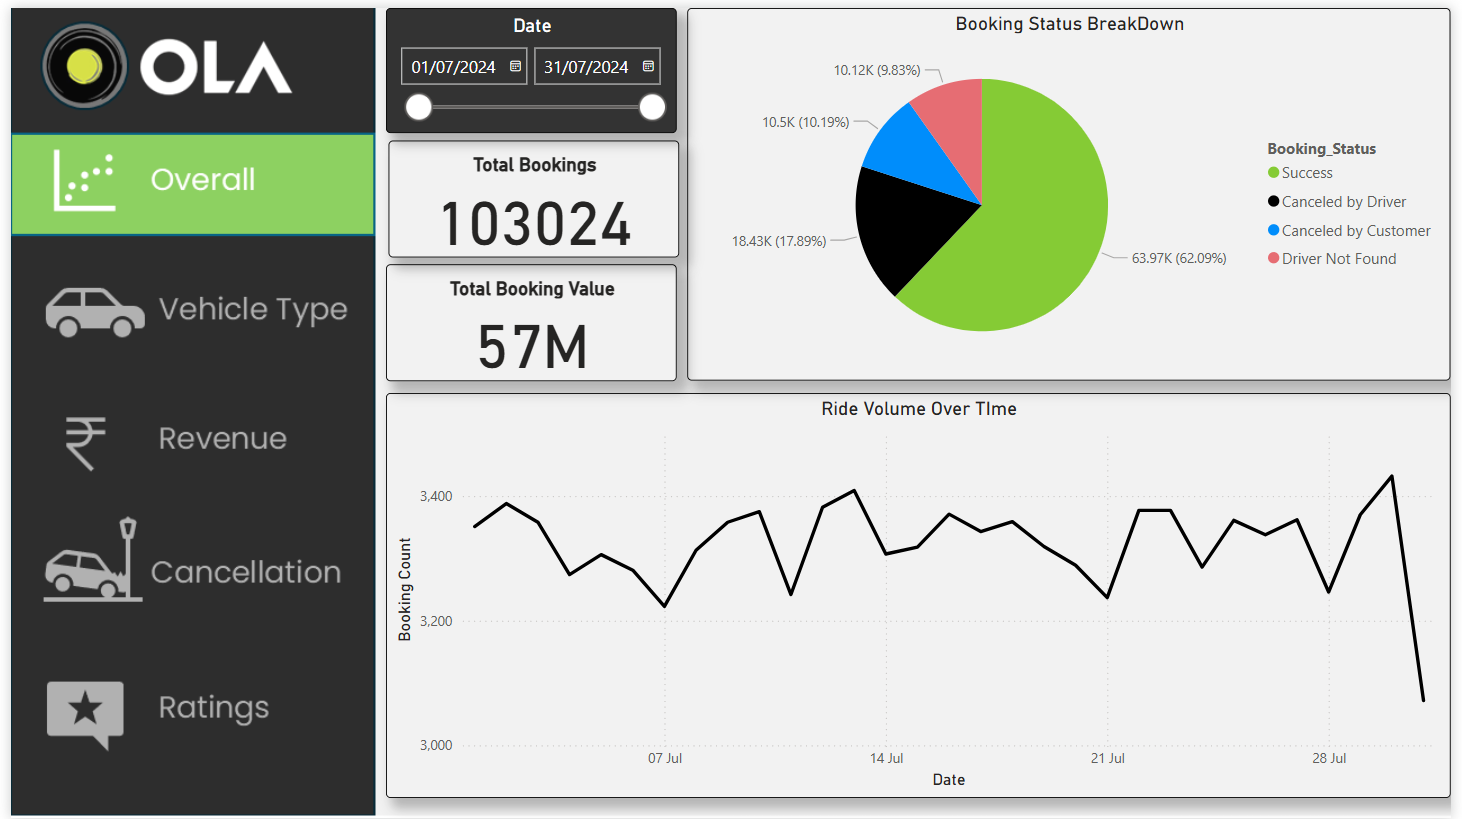
Task: Click the start date field 01/07/2024
Action: (x=464, y=67)
